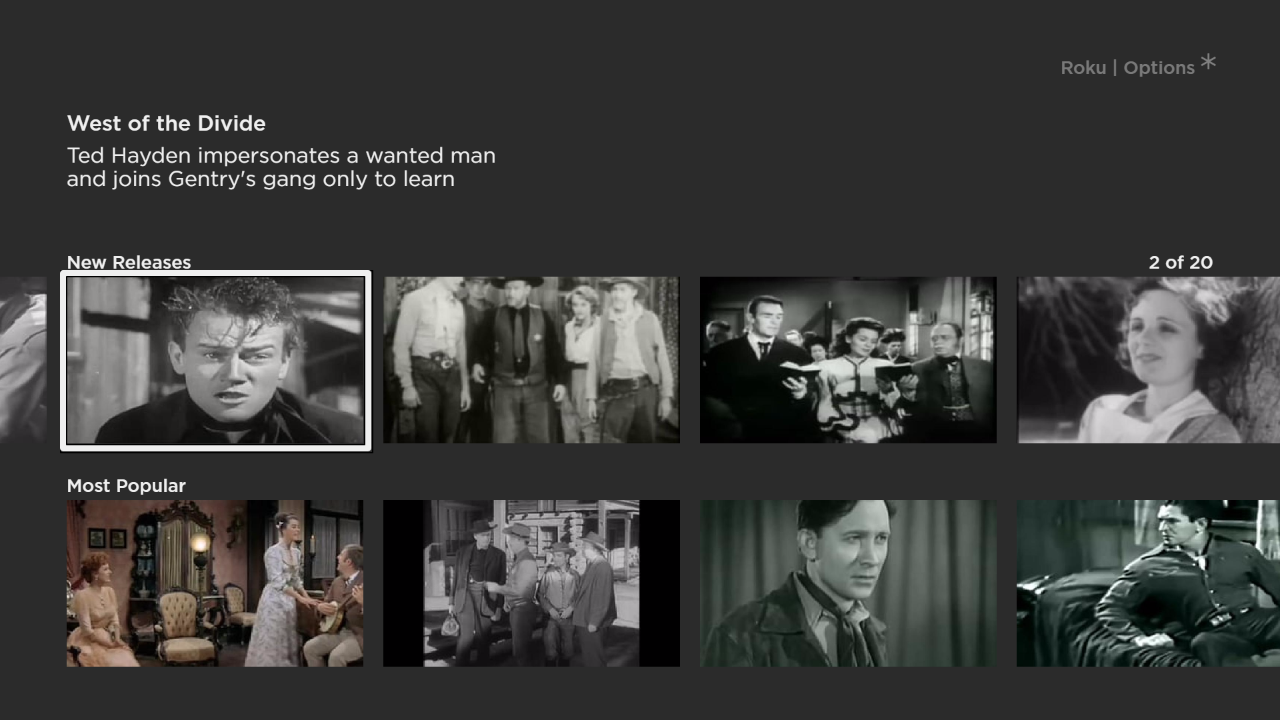The height and width of the screenshot is (720, 1280).
Task: Select the highlighted West of the Divide thumbnail
Action: coord(216,360)
